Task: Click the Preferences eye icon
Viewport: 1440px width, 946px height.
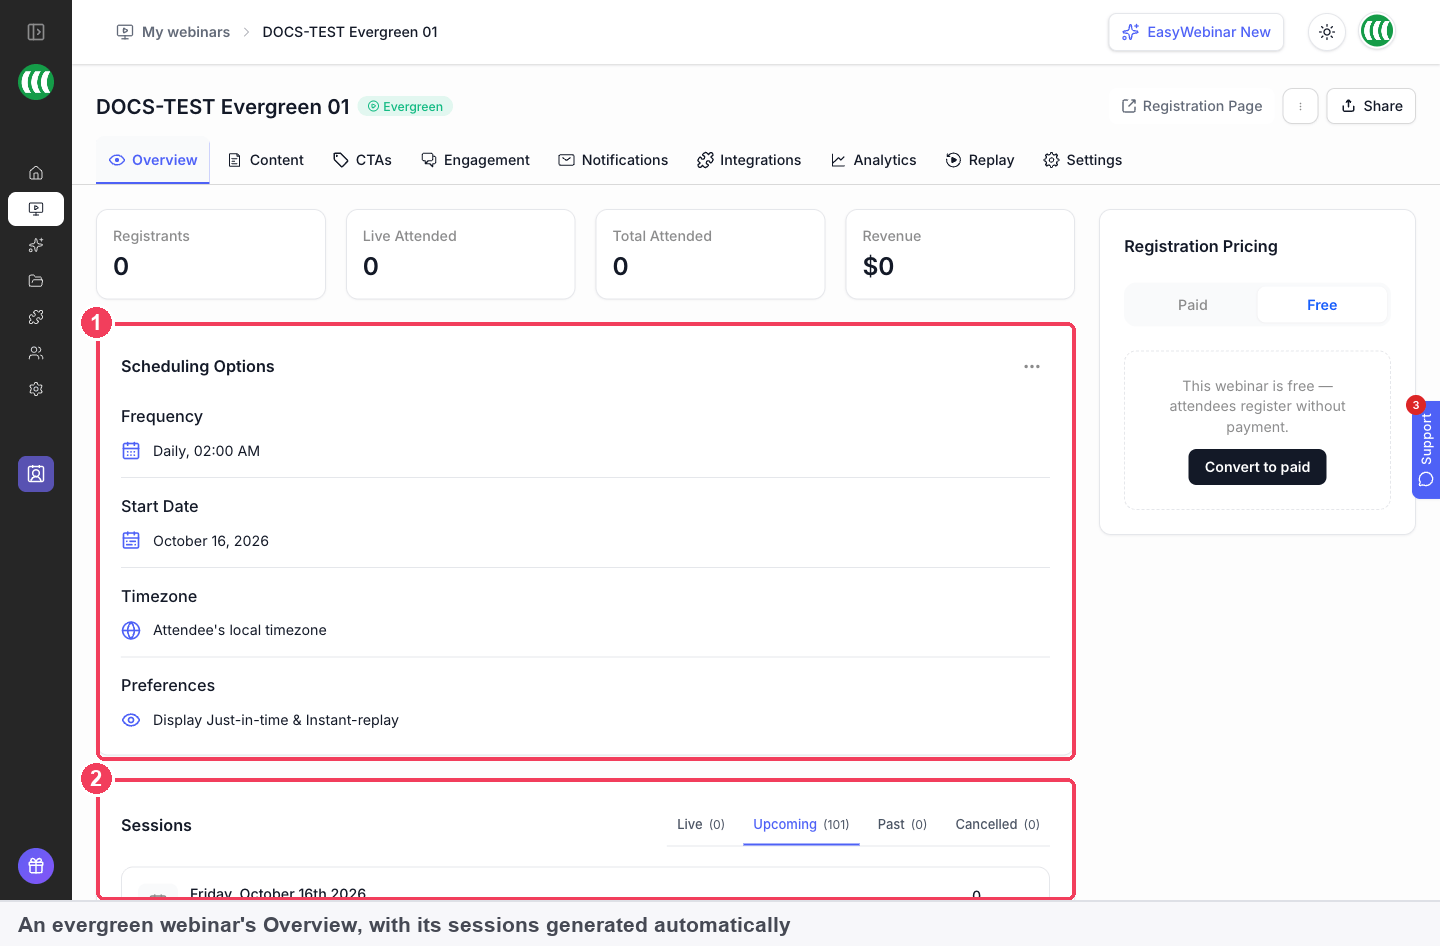Action: (x=131, y=720)
